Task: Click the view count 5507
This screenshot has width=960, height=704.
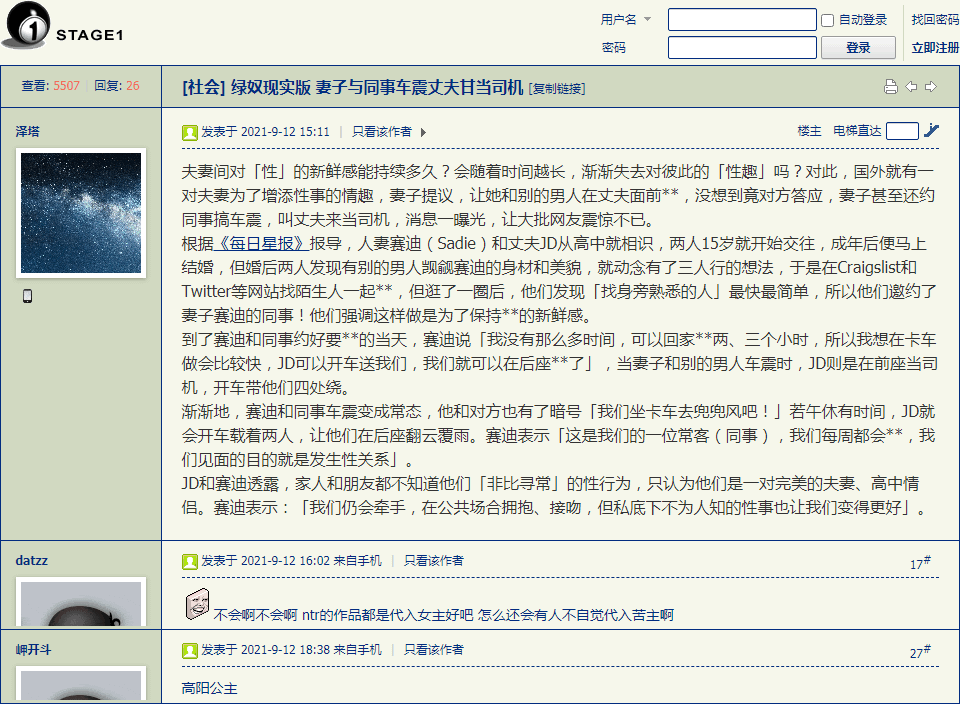Action: pyautogui.click(x=67, y=86)
